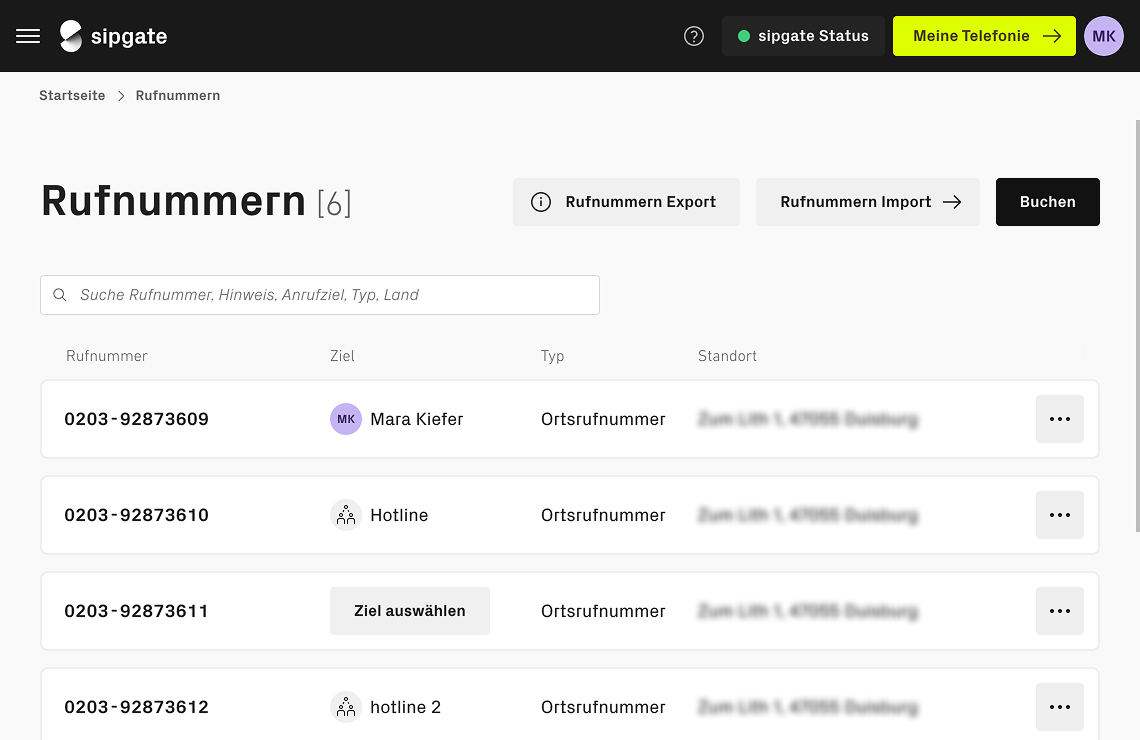
Task: Open Rufnummern Import
Action: pos(868,202)
